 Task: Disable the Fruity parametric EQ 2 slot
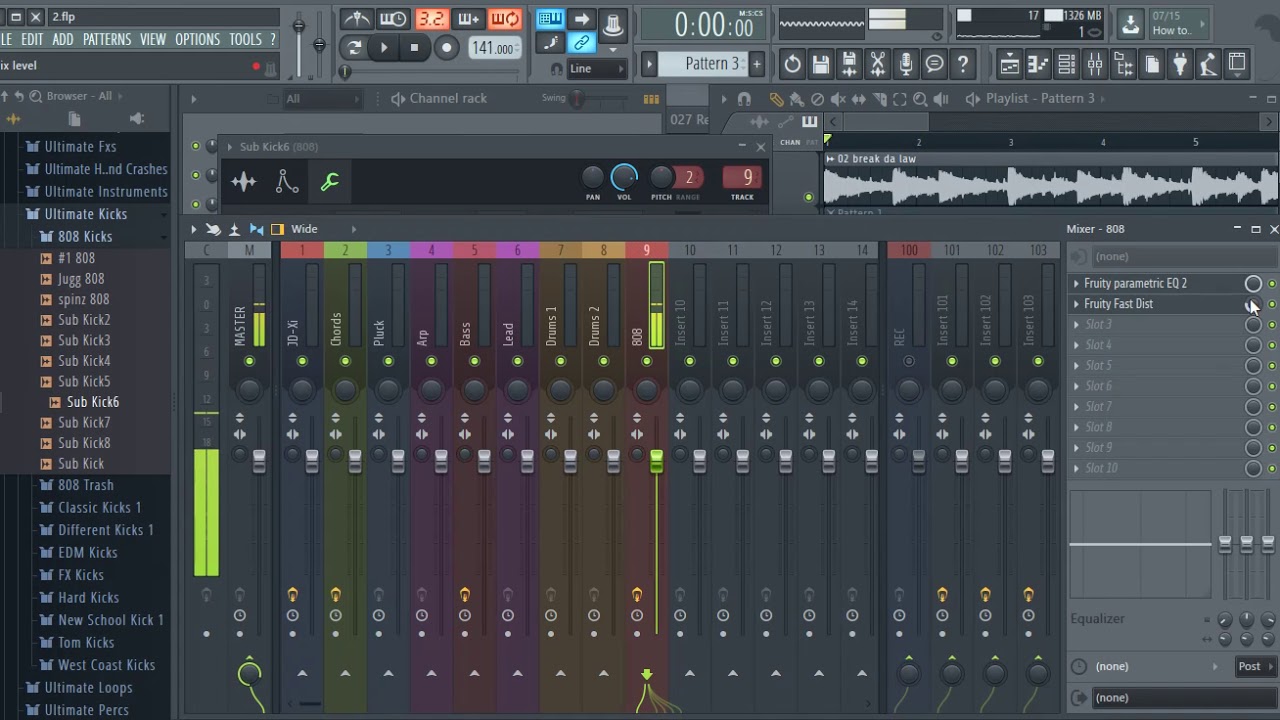pyautogui.click(x=1272, y=284)
